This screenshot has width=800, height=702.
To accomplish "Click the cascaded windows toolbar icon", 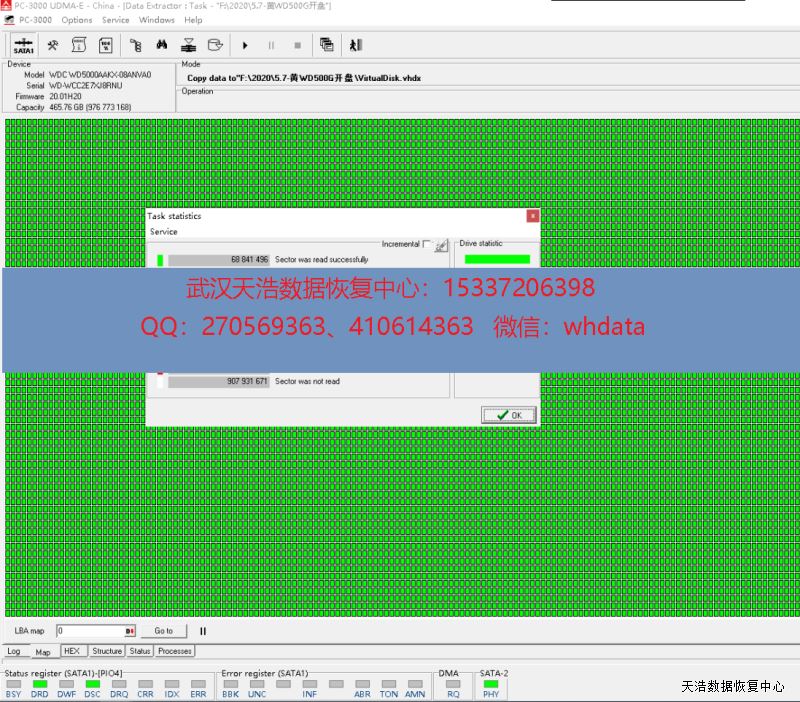I will 326,45.
